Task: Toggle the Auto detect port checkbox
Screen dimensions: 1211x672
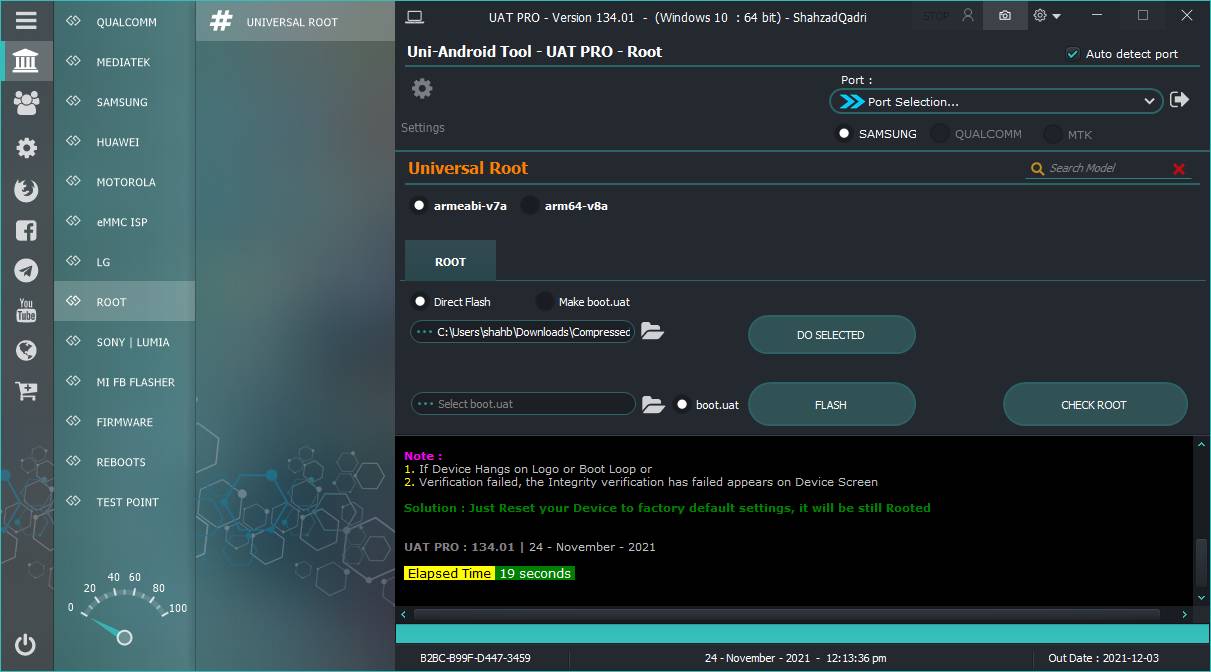Action: pos(1073,54)
